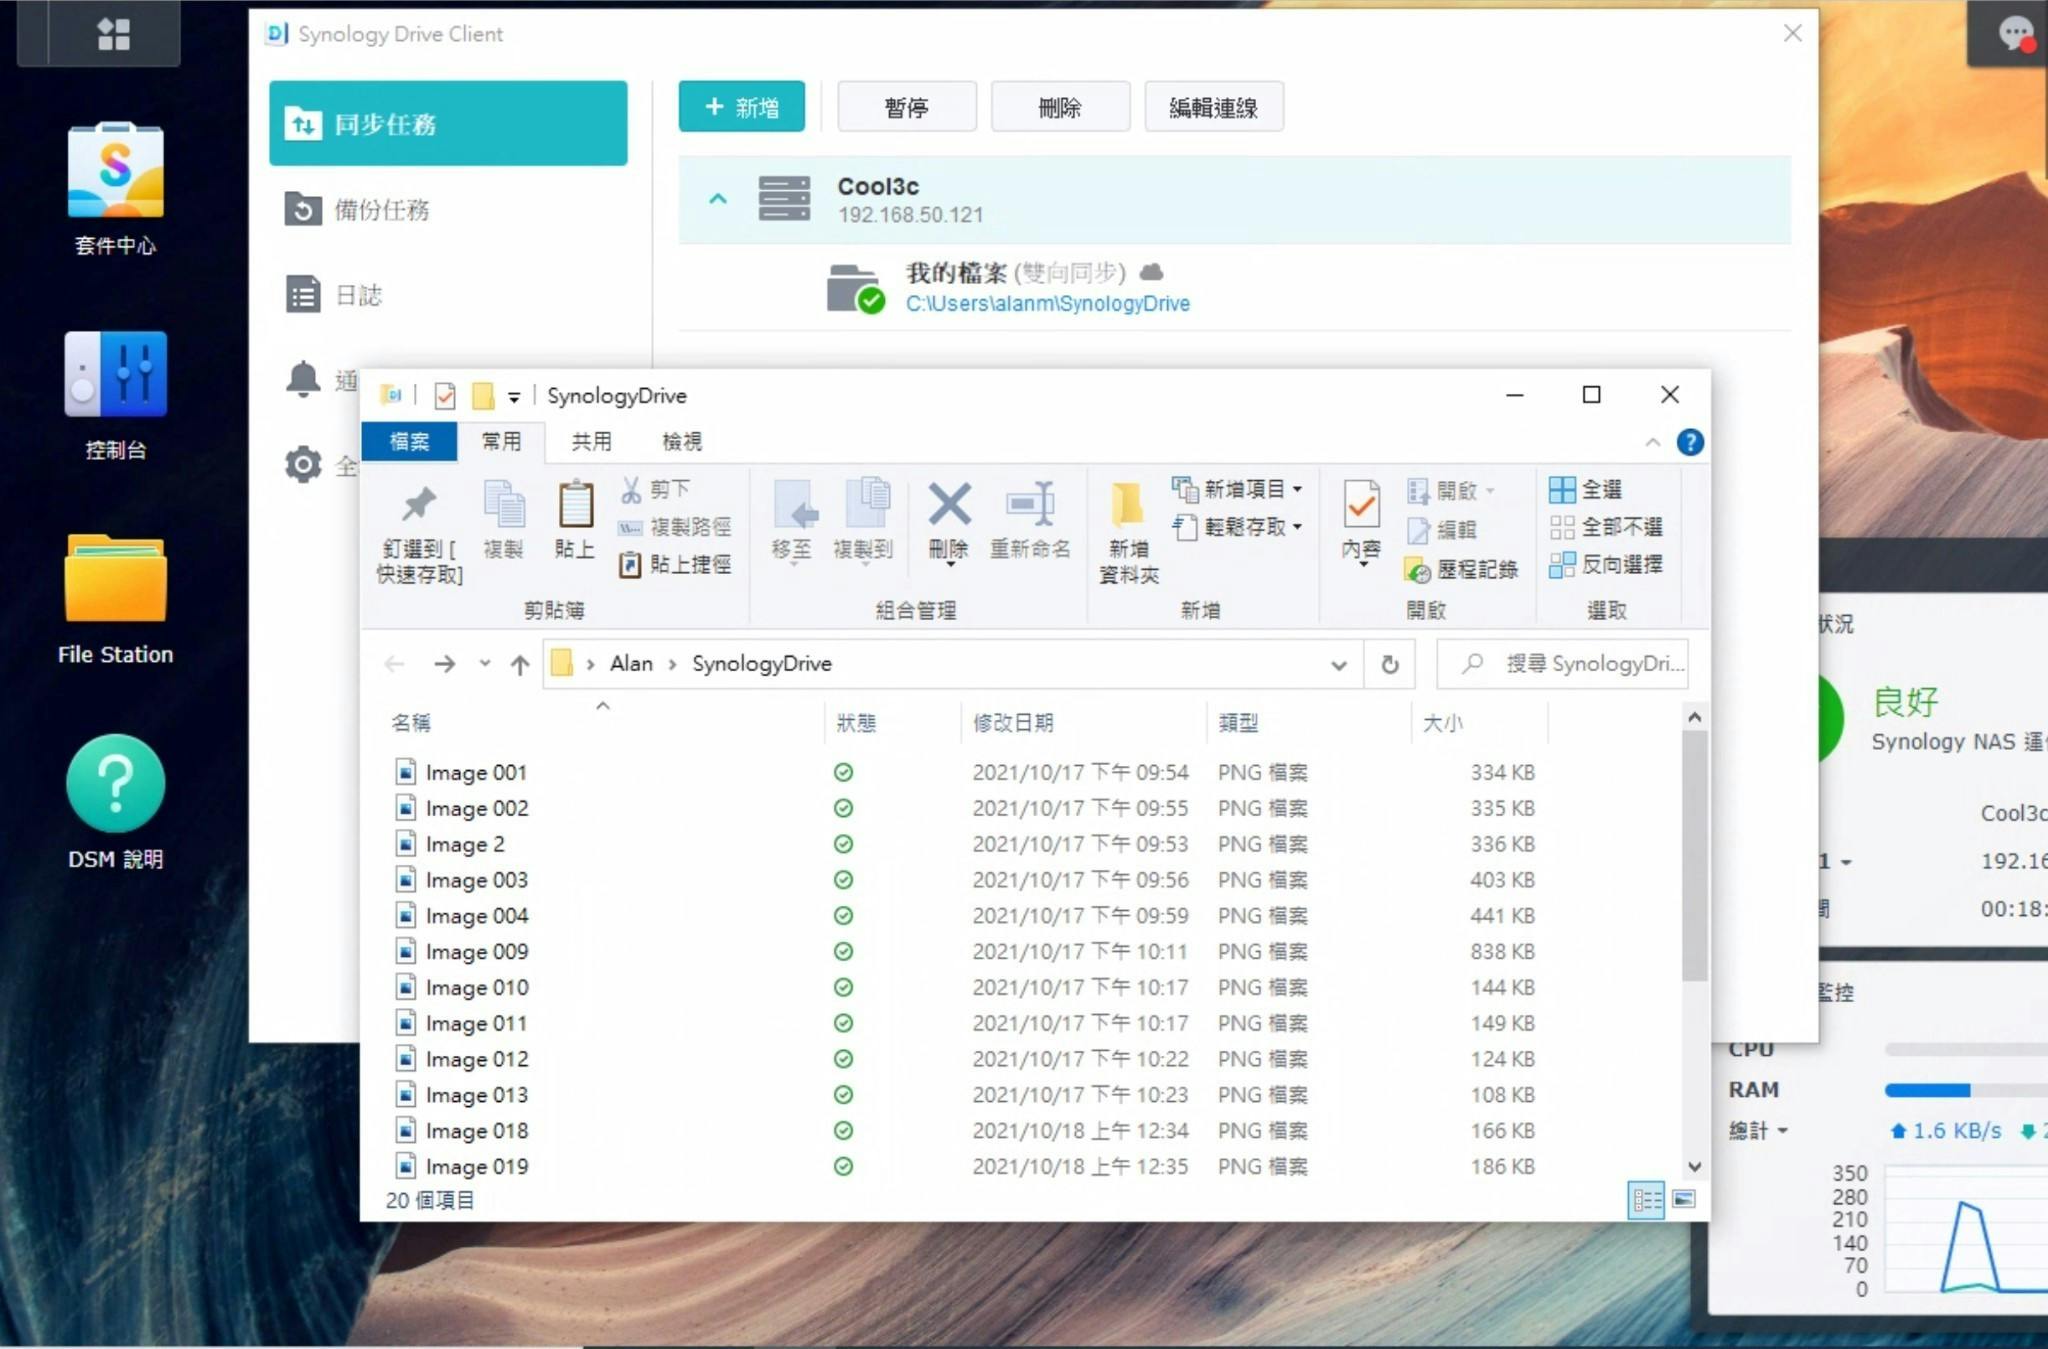Open the 開啟 dropdown in ribbon
This screenshot has height=1349, width=2048.
(1450, 490)
